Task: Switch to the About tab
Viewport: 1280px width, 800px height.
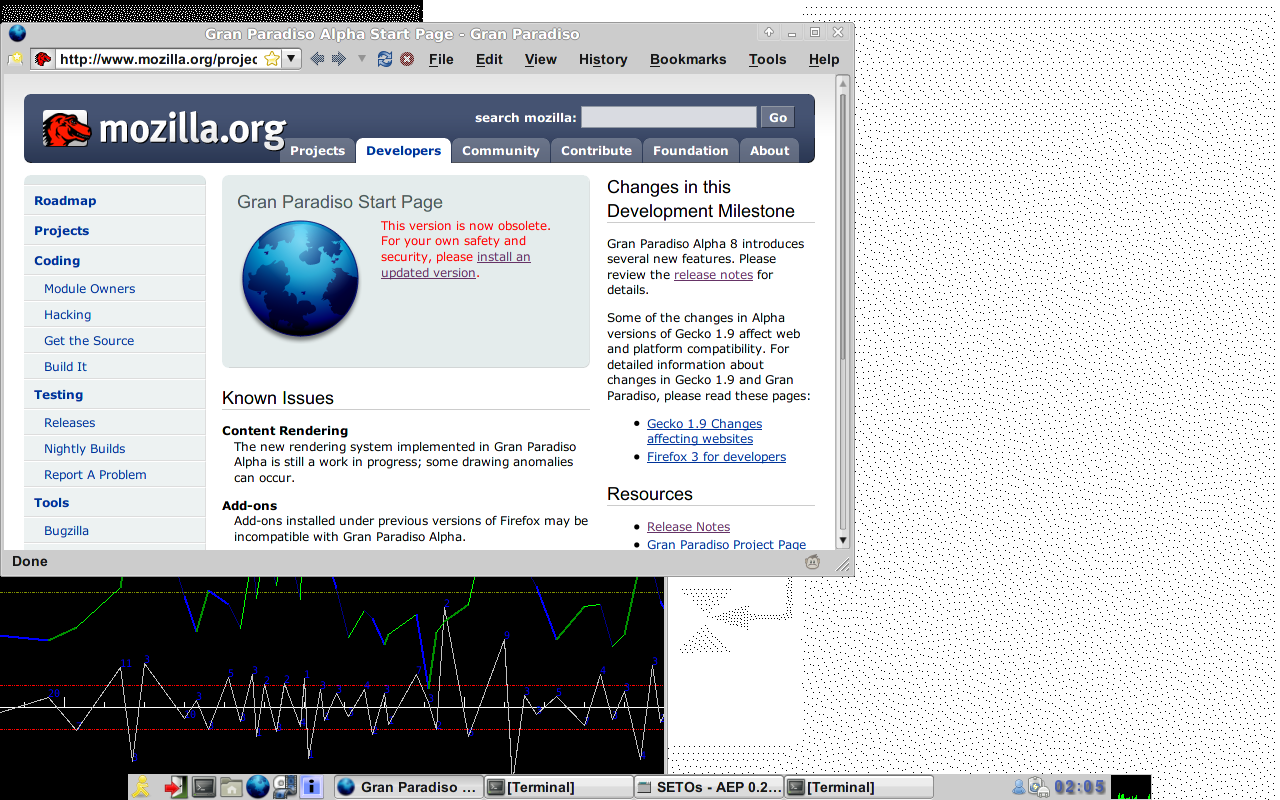Action: coord(769,150)
